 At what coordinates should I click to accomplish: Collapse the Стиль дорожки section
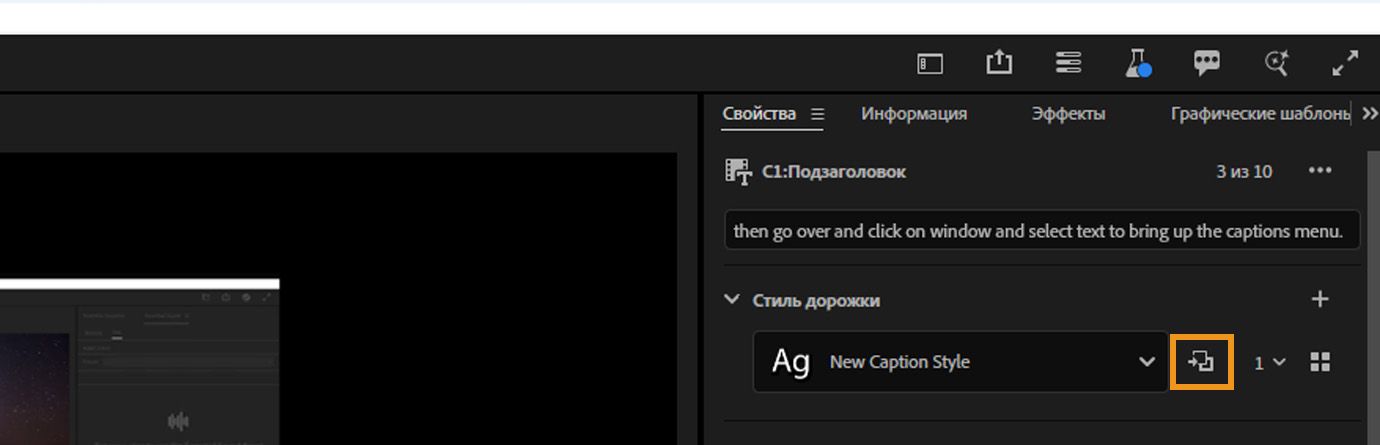click(732, 299)
